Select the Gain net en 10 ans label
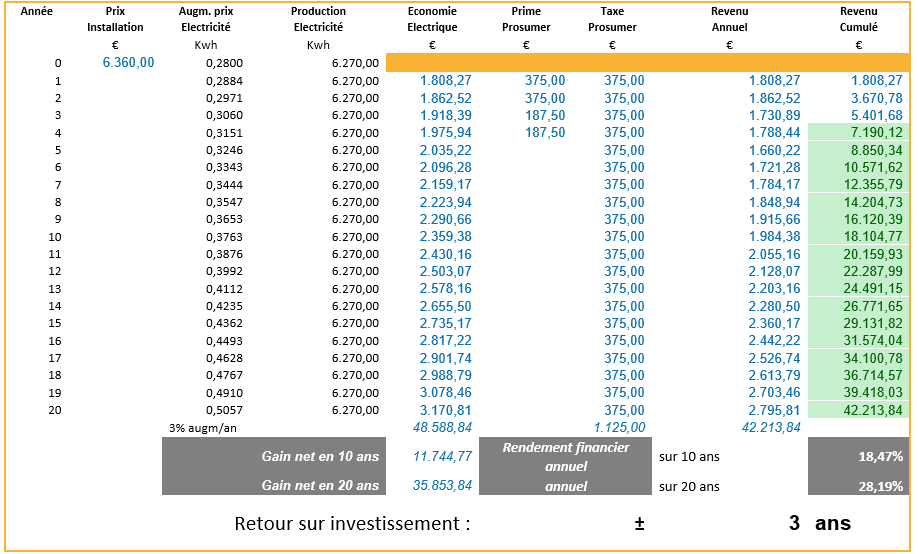This screenshot has height=554, width=918. 320,456
